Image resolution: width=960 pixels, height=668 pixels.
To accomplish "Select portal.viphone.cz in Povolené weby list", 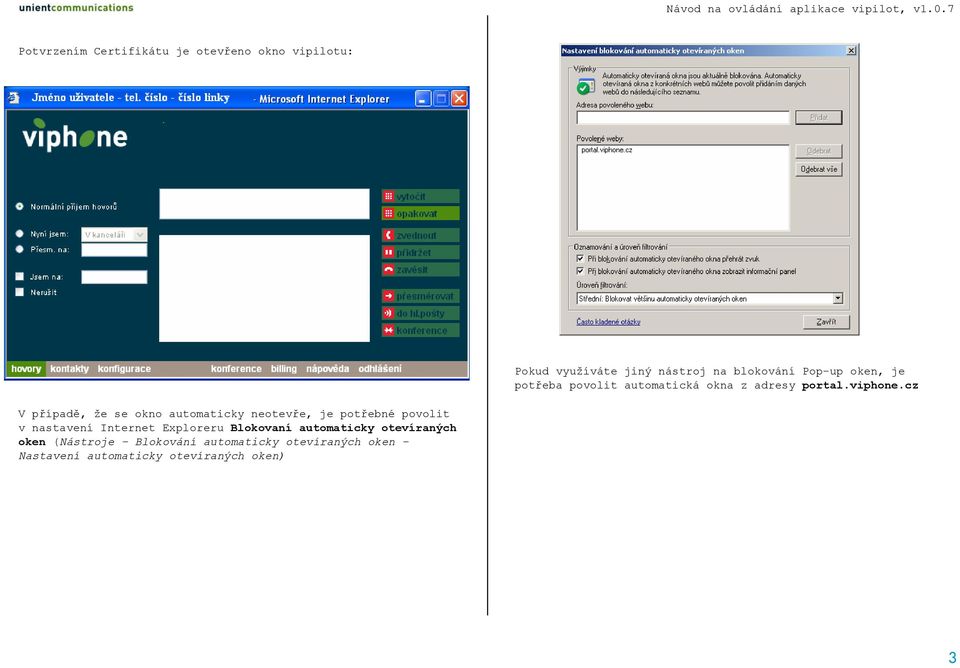I will 606,150.
